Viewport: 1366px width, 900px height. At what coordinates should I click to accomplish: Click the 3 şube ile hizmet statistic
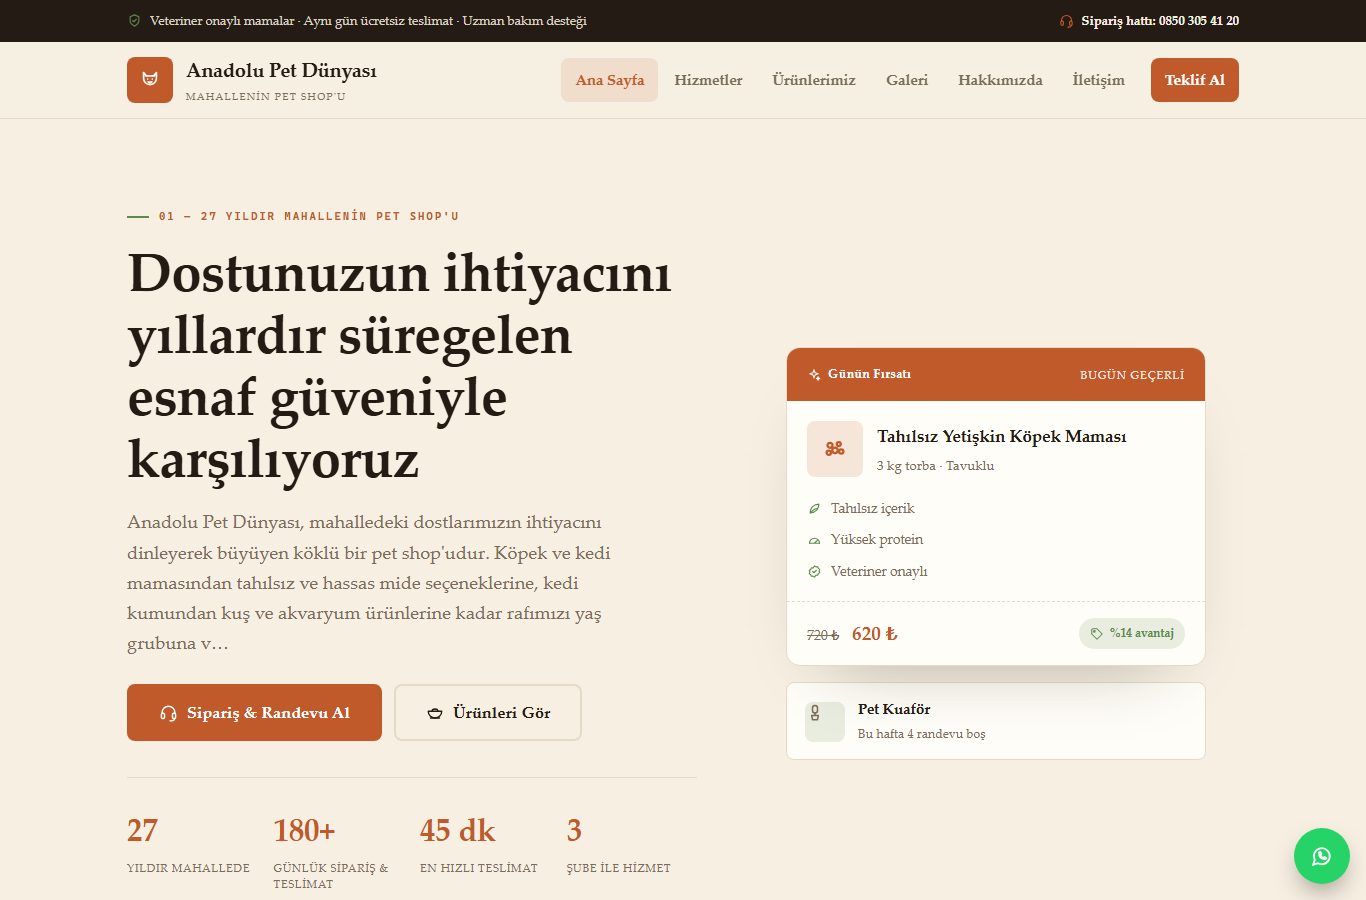pos(619,845)
